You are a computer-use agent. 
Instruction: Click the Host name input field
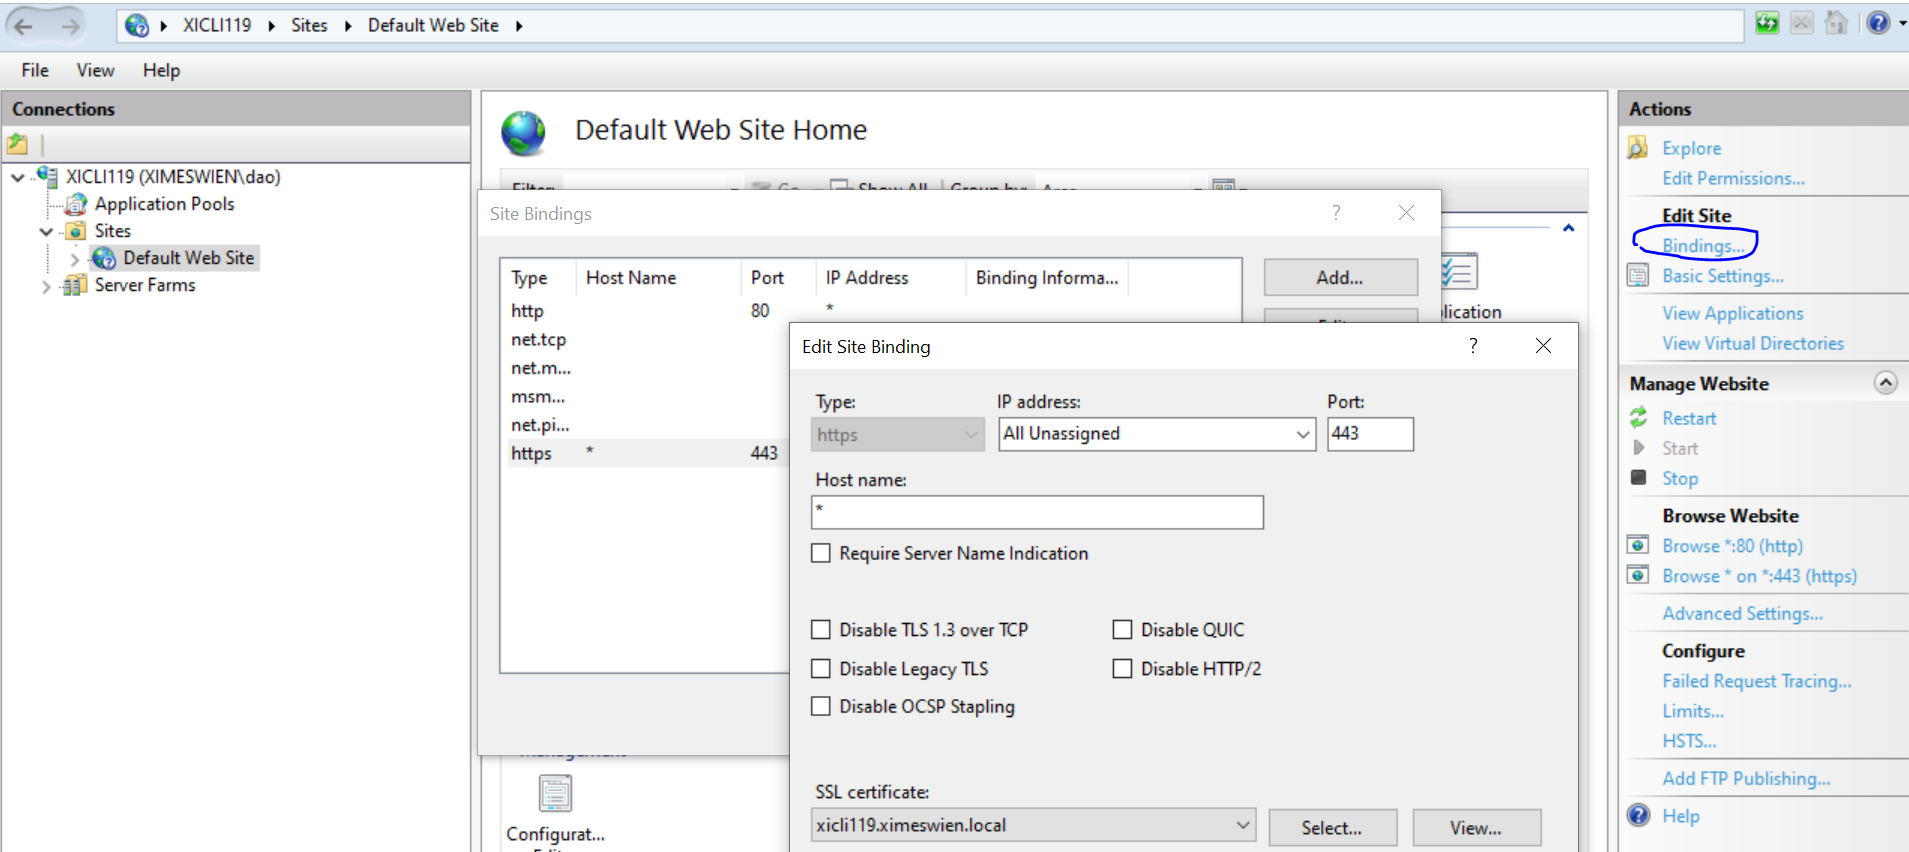(x=1037, y=512)
